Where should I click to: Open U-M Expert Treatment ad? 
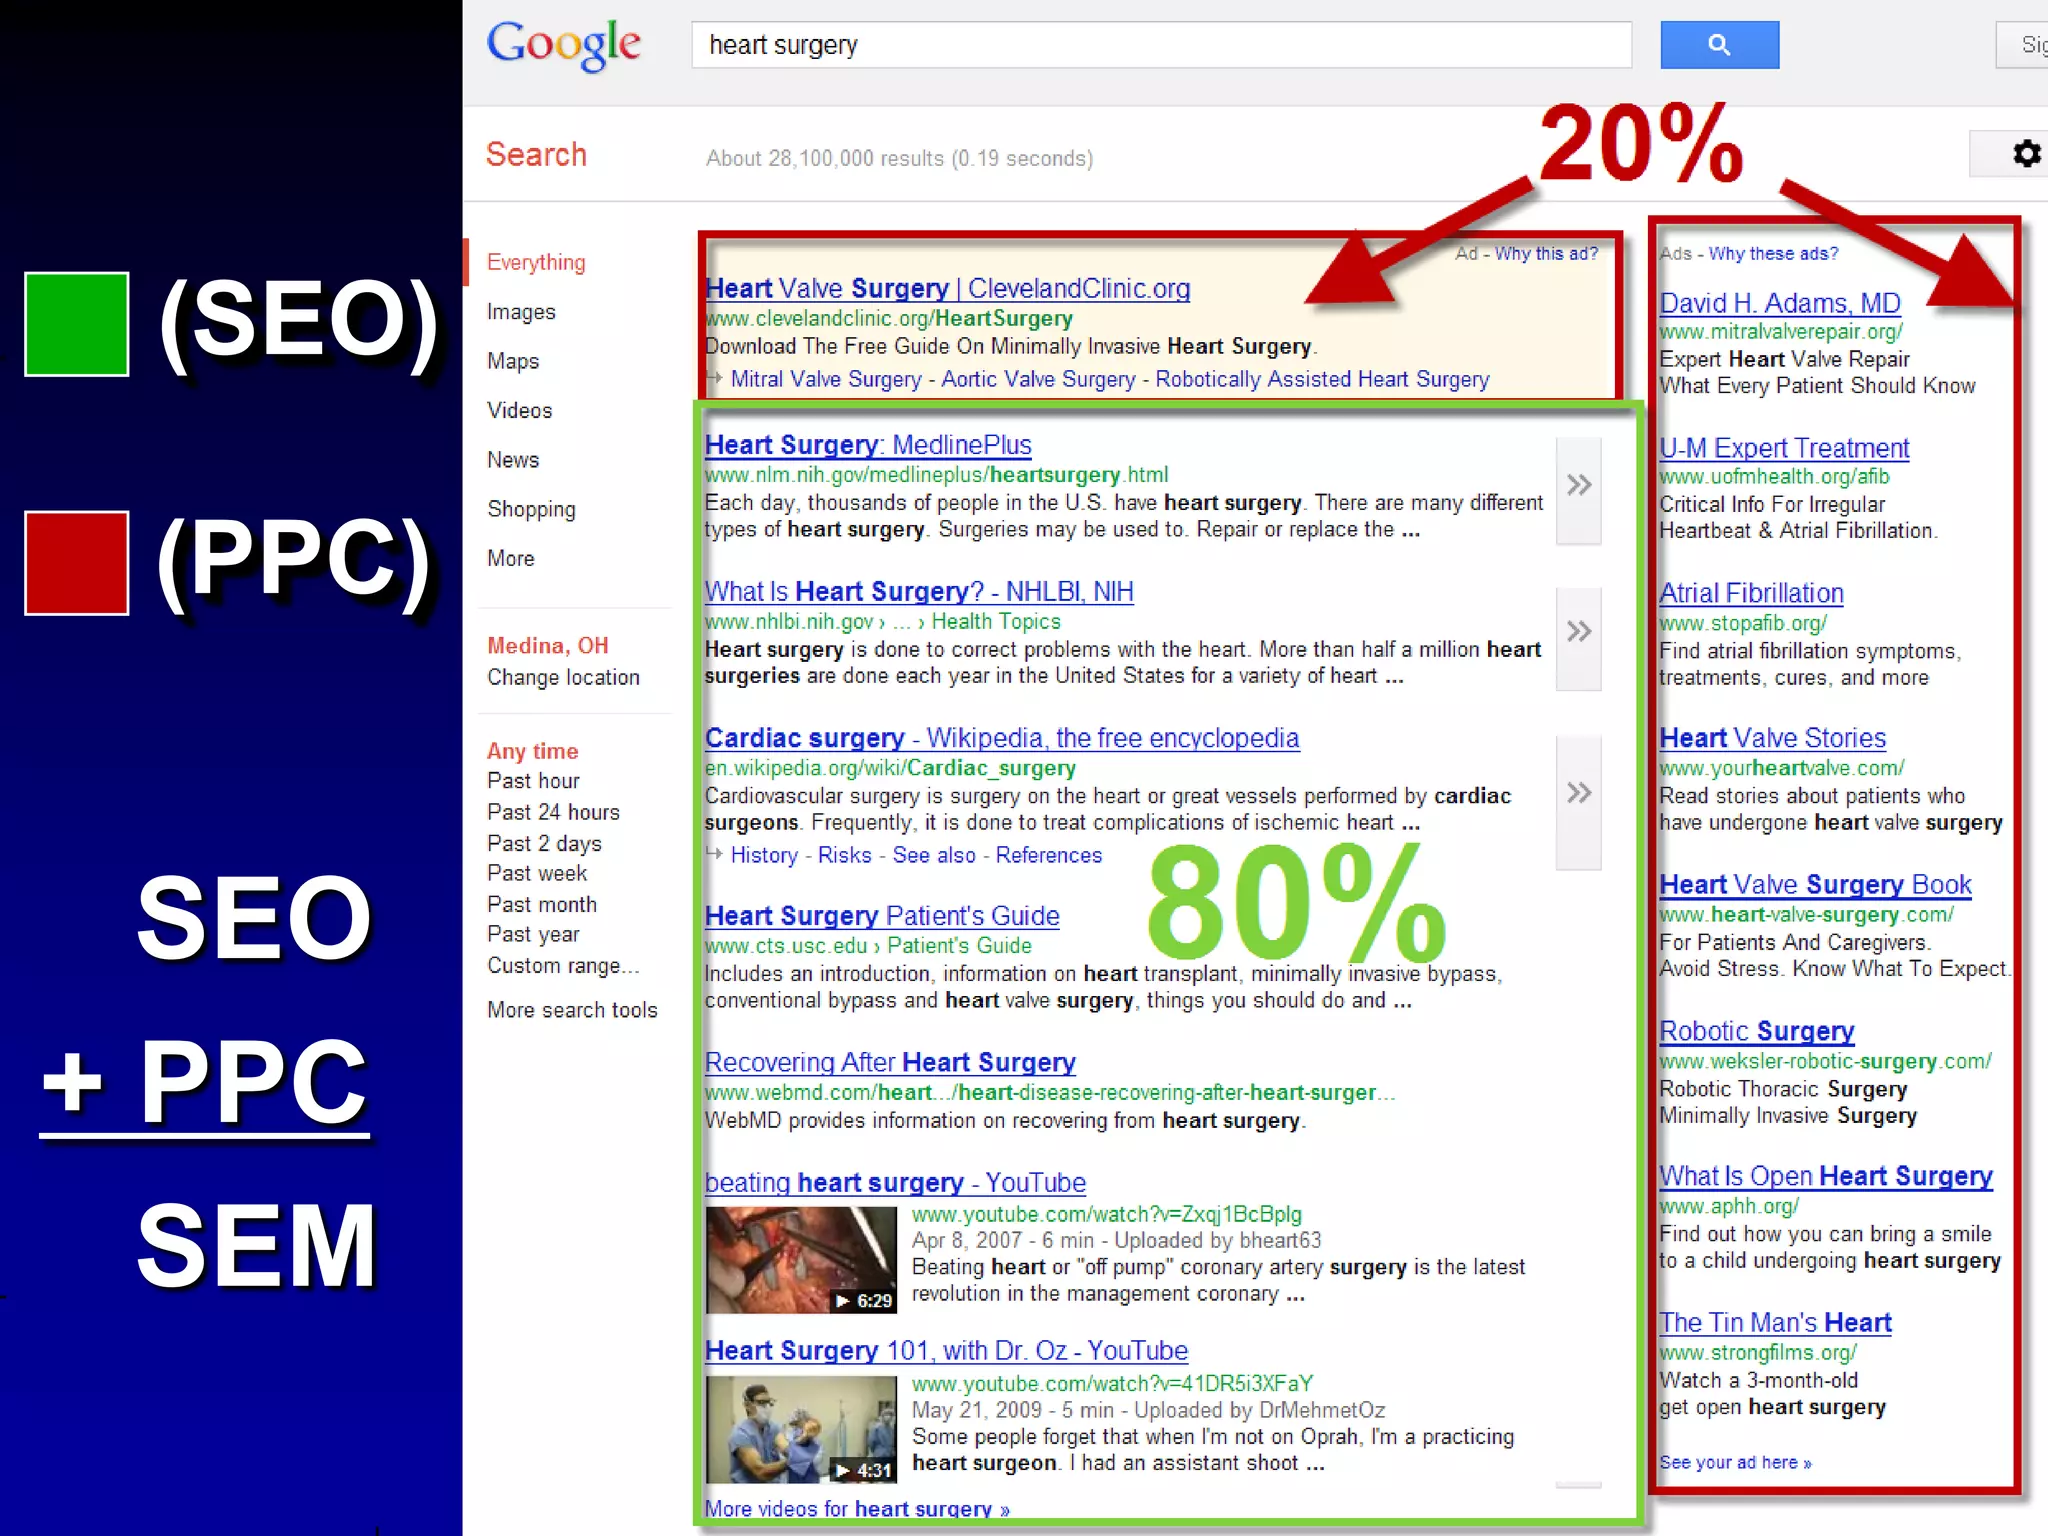1784,448
